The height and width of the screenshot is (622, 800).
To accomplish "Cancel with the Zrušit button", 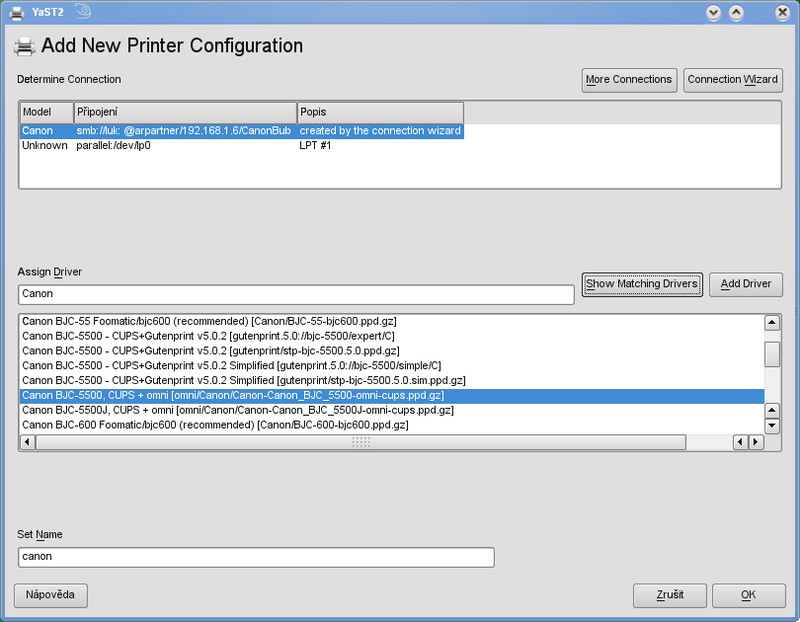I will (x=669, y=595).
